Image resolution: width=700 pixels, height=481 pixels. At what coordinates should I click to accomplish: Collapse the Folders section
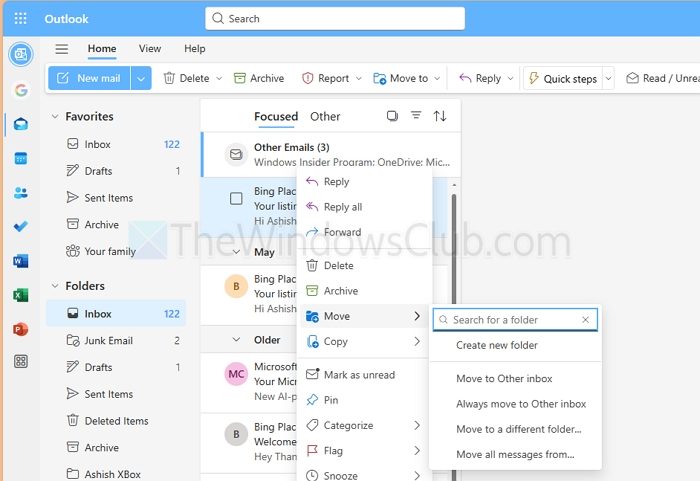coord(55,286)
